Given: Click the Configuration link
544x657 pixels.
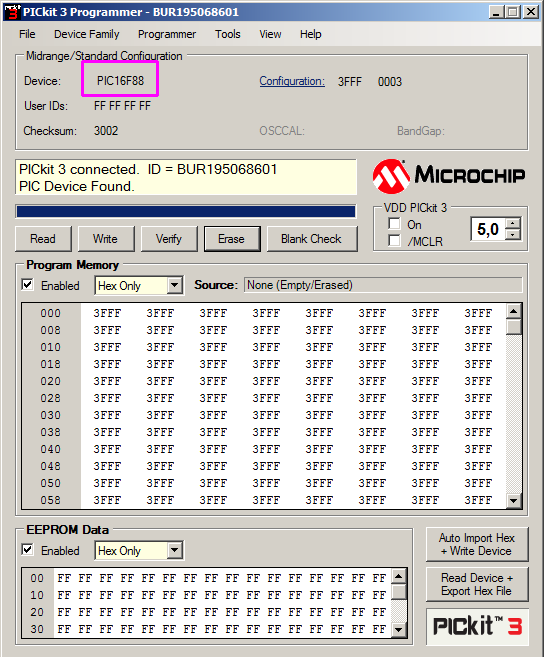Looking at the screenshot, I should (x=292, y=81).
